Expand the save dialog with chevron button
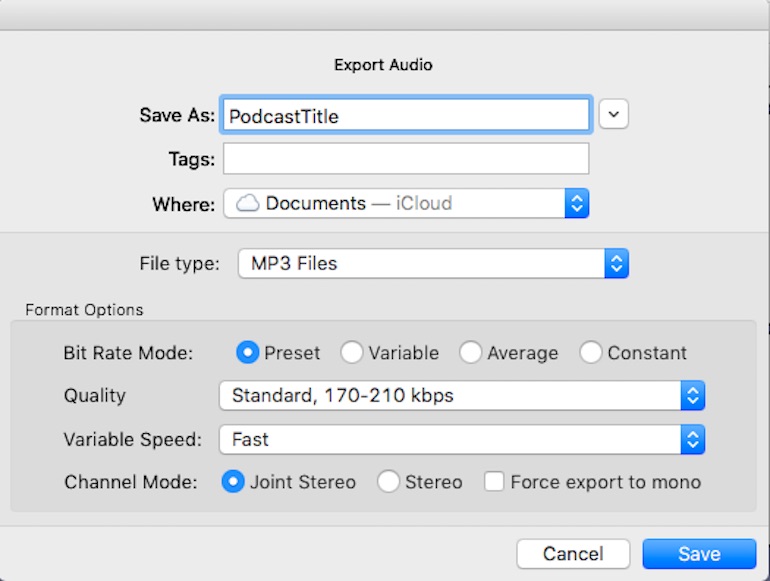Image resolution: width=770 pixels, height=581 pixels. (613, 114)
